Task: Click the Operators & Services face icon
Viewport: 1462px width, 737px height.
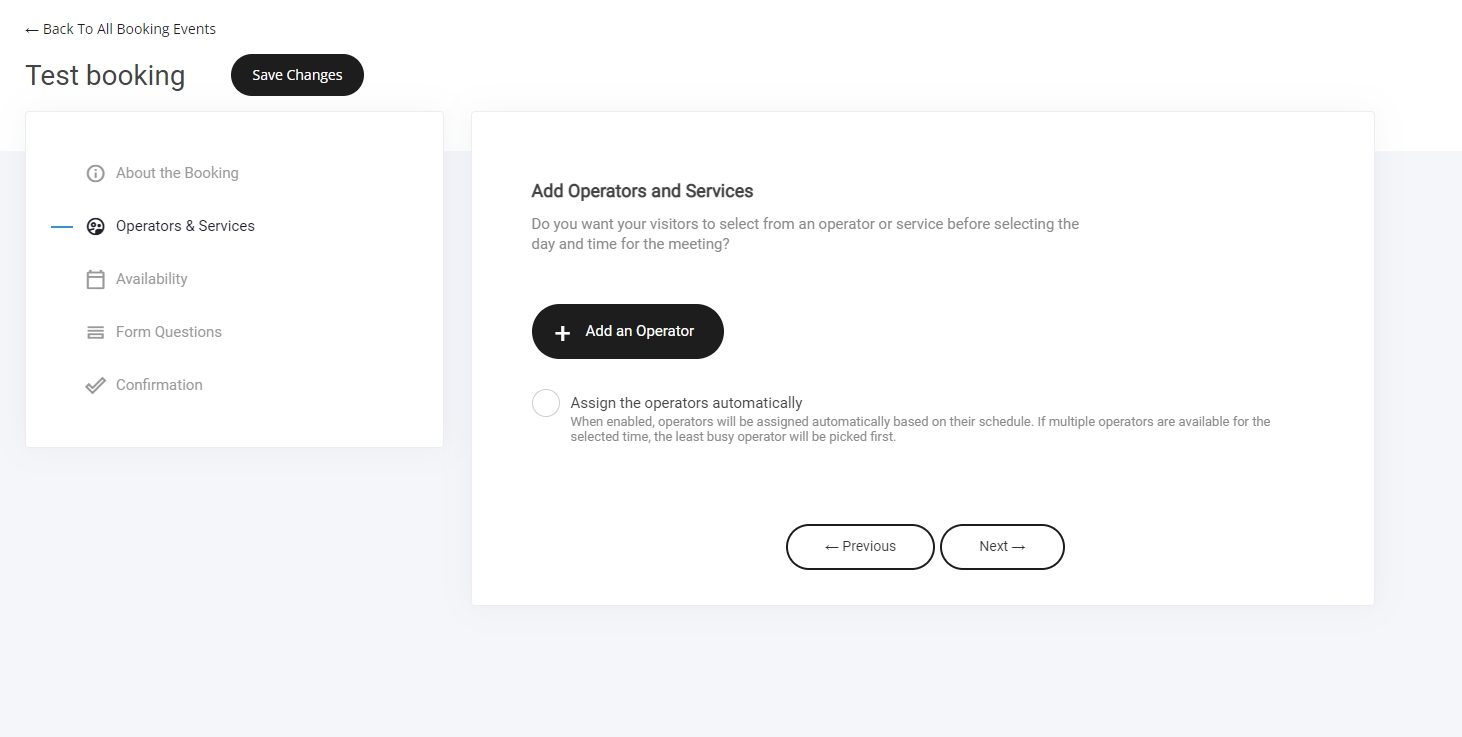Action: point(96,227)
